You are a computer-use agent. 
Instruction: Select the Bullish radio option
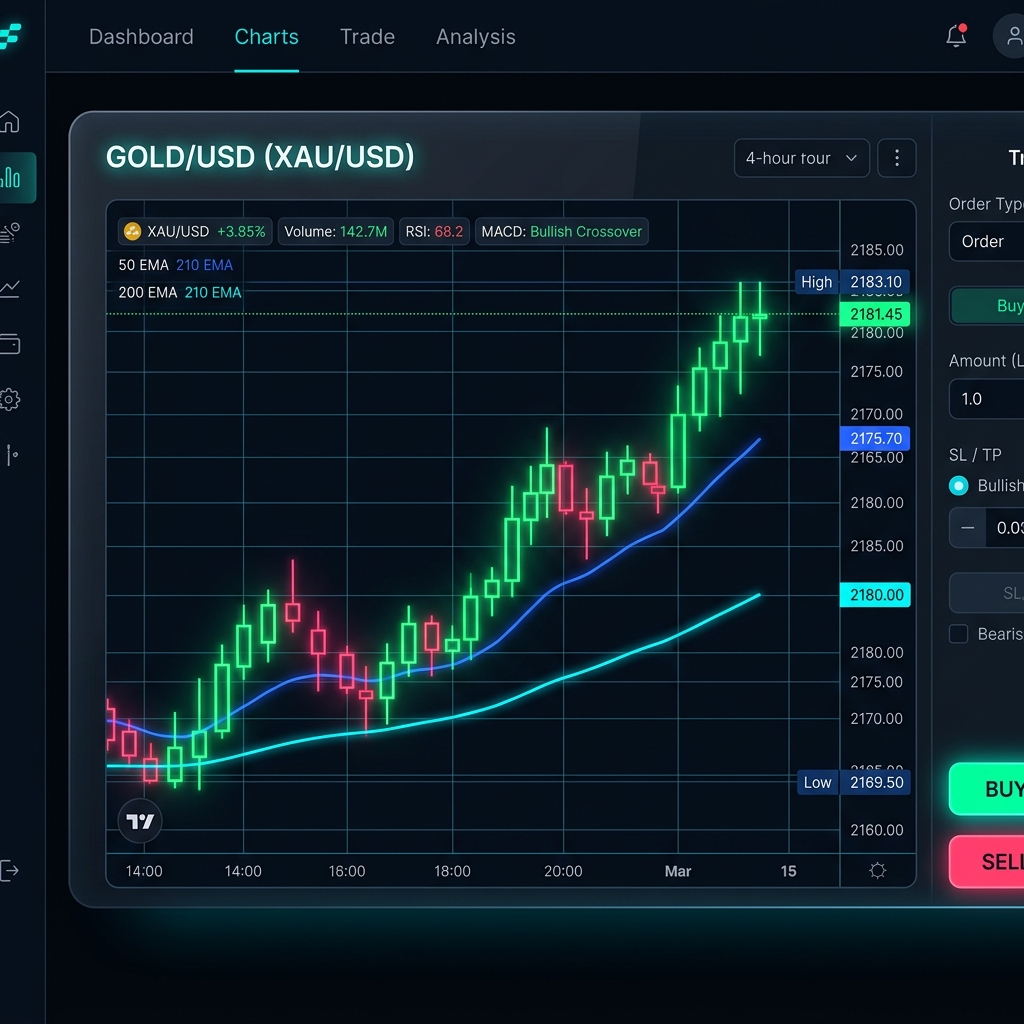(x=958, y=486)
